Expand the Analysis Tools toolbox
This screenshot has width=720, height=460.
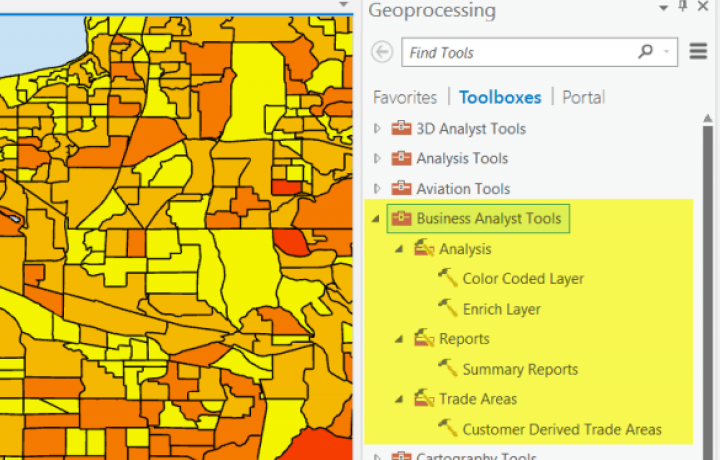377,158
